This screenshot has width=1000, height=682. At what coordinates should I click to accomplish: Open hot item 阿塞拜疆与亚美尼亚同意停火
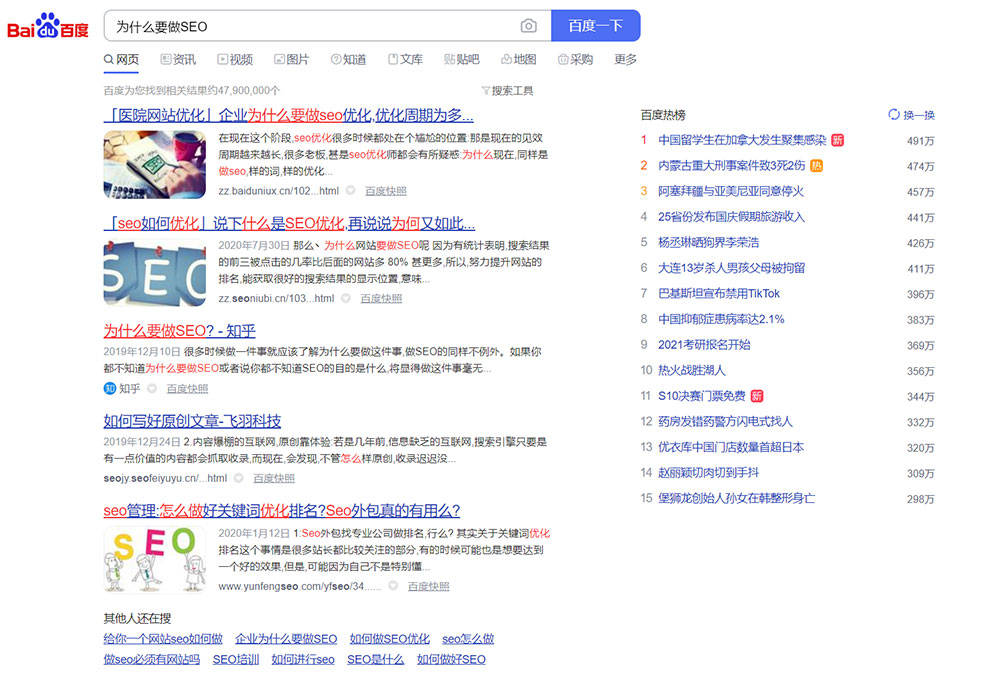(731, 191)
